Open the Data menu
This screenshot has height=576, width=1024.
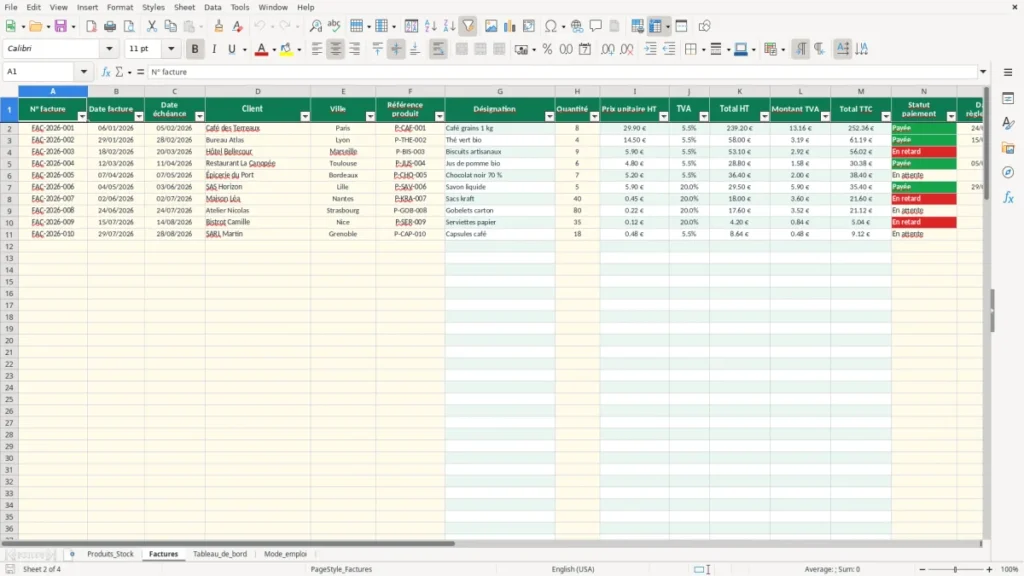coord(213,7)
